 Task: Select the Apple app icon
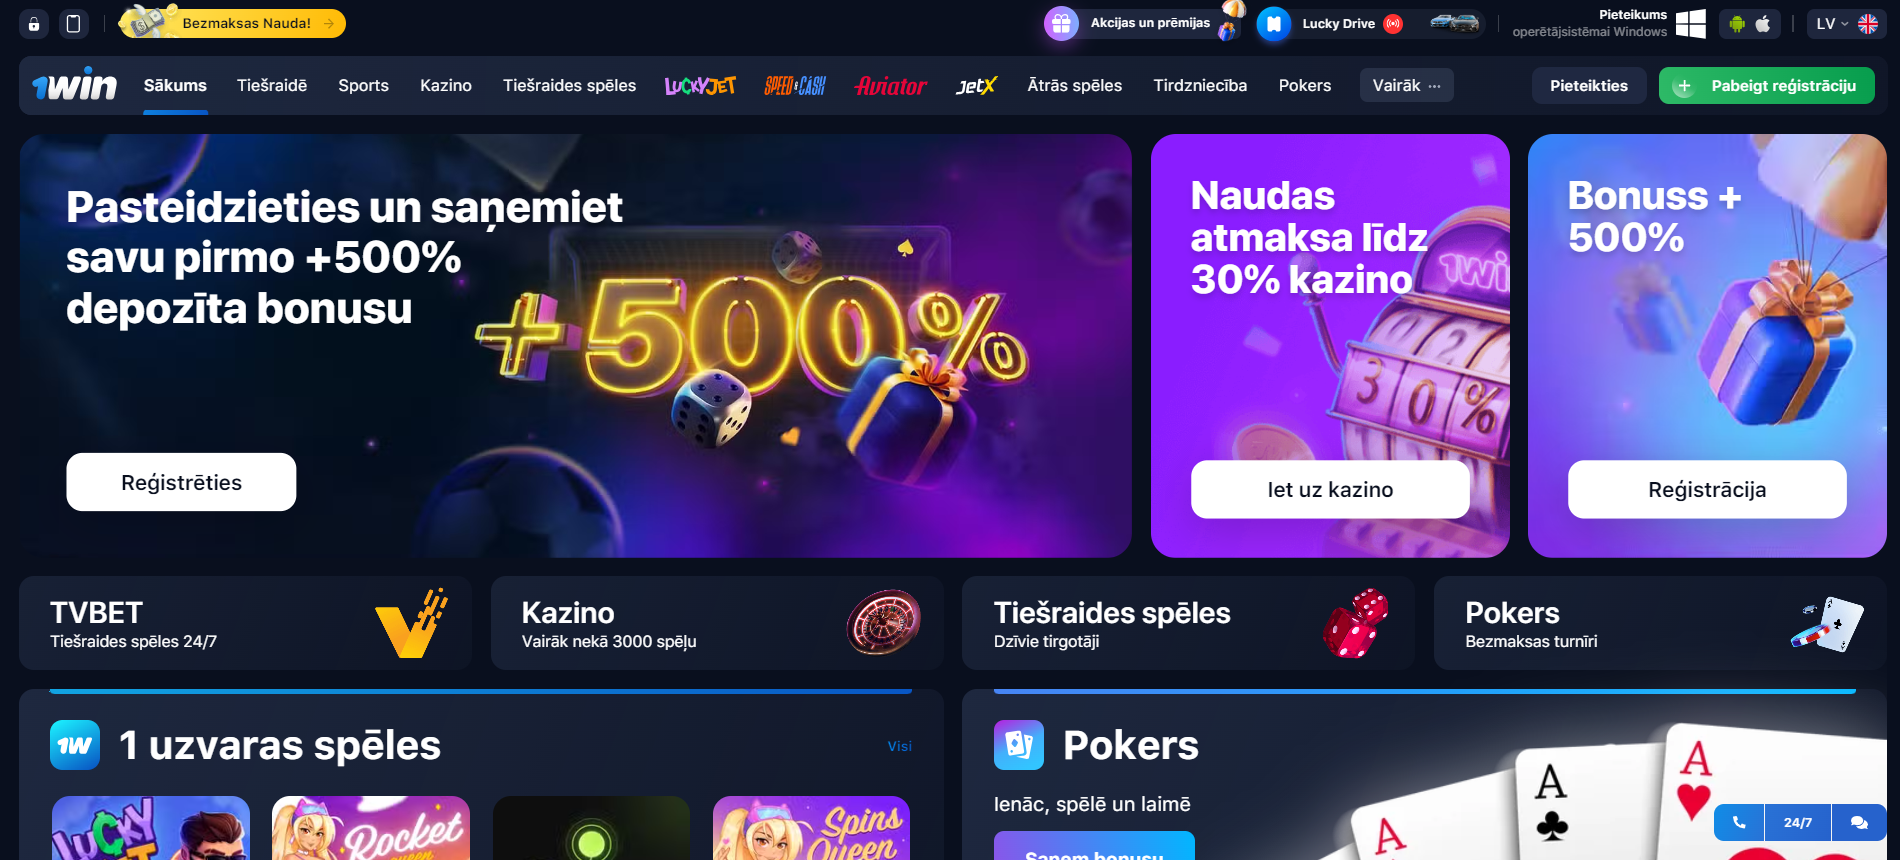coord(1763,24)
